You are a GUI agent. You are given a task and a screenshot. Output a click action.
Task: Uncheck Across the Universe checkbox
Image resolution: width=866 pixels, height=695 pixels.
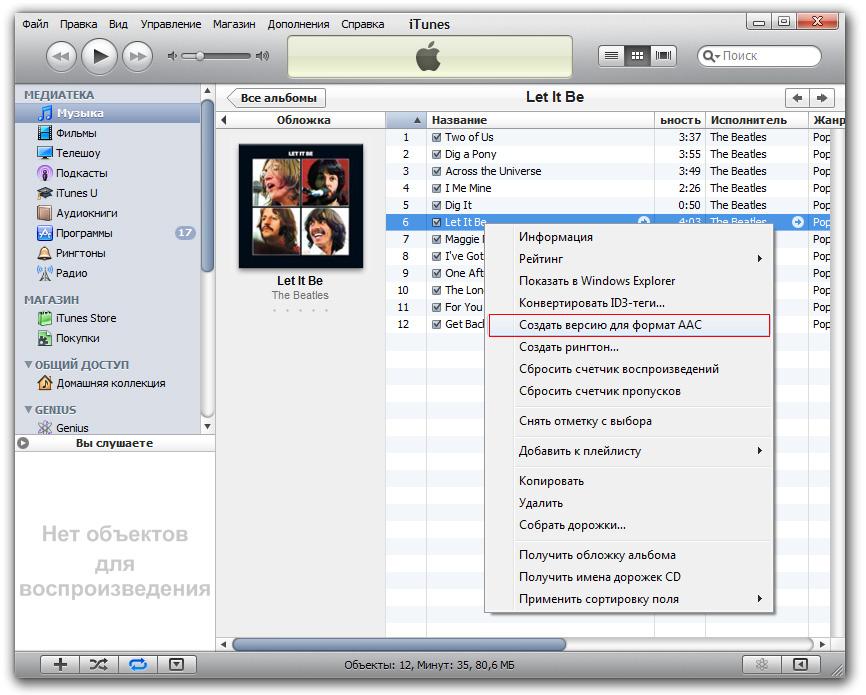[436, 172]
